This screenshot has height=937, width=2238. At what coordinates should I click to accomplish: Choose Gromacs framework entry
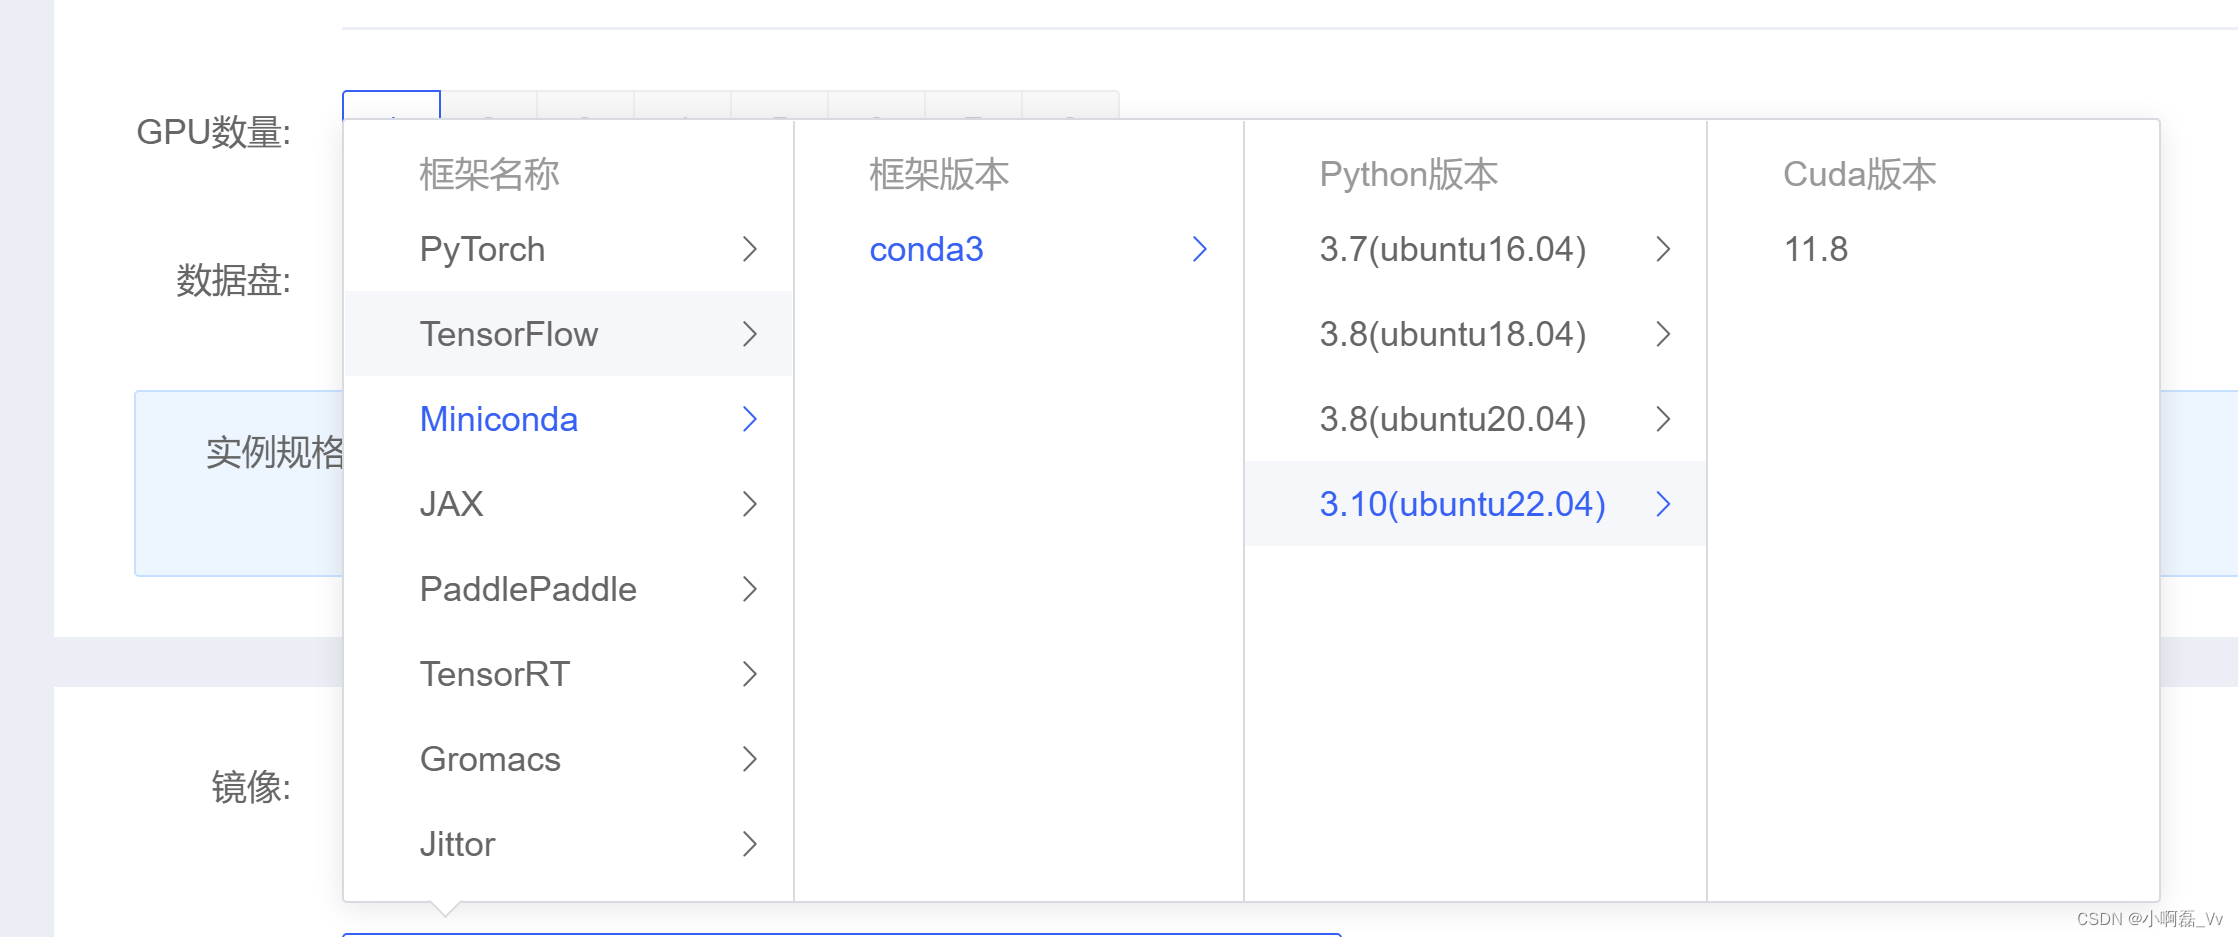(569, 759)
